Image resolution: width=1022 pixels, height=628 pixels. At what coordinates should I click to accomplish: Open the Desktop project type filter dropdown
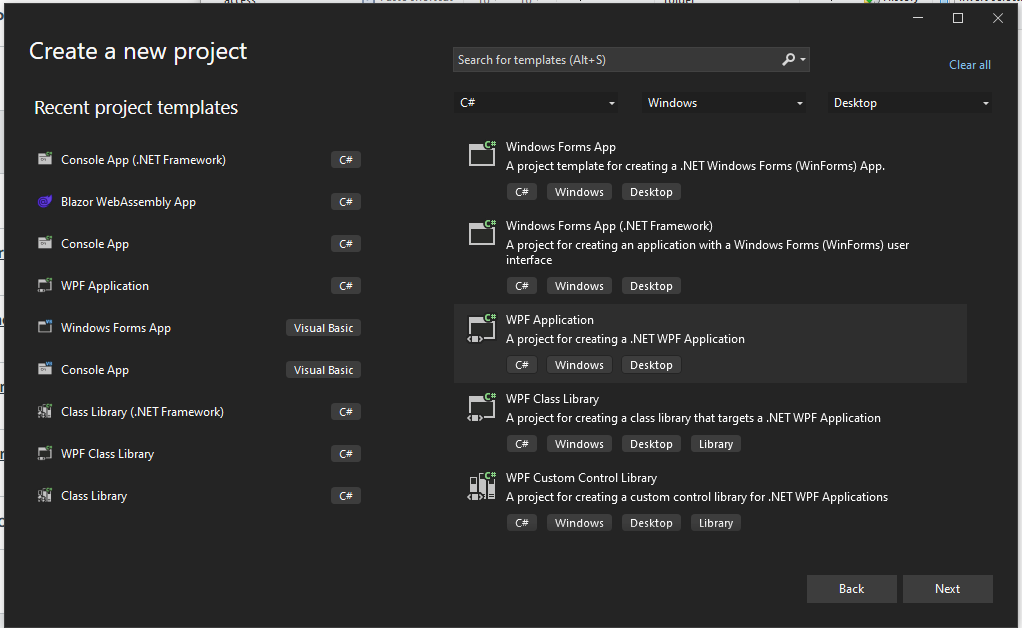pos(910,103)
